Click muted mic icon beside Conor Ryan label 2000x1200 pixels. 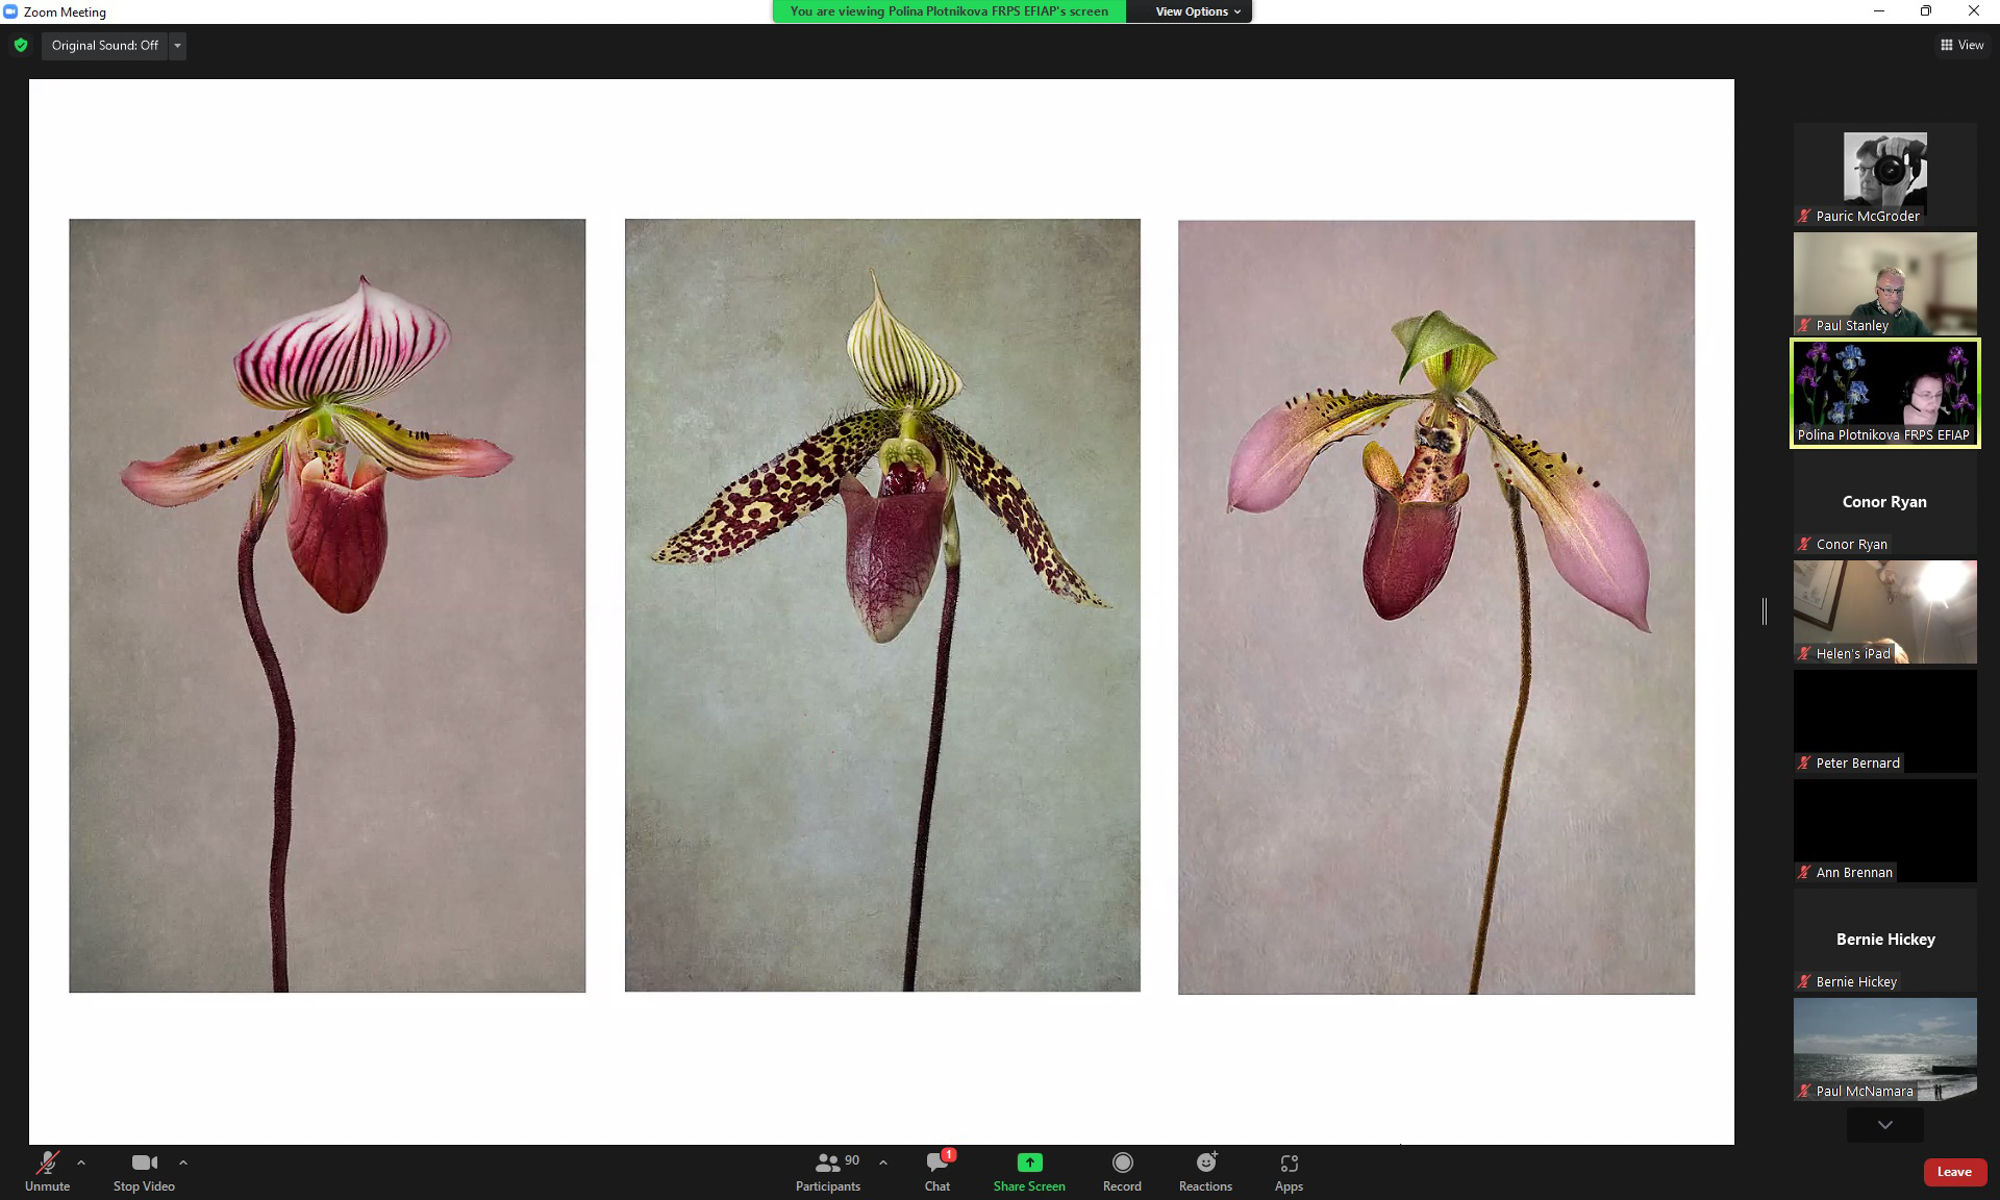[1805, 544]
